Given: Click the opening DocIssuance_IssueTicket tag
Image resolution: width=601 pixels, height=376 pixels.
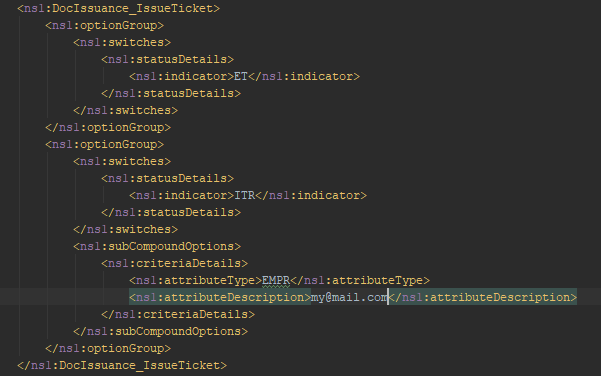Looking at the screenshot, I should click(x=118, y=8).
